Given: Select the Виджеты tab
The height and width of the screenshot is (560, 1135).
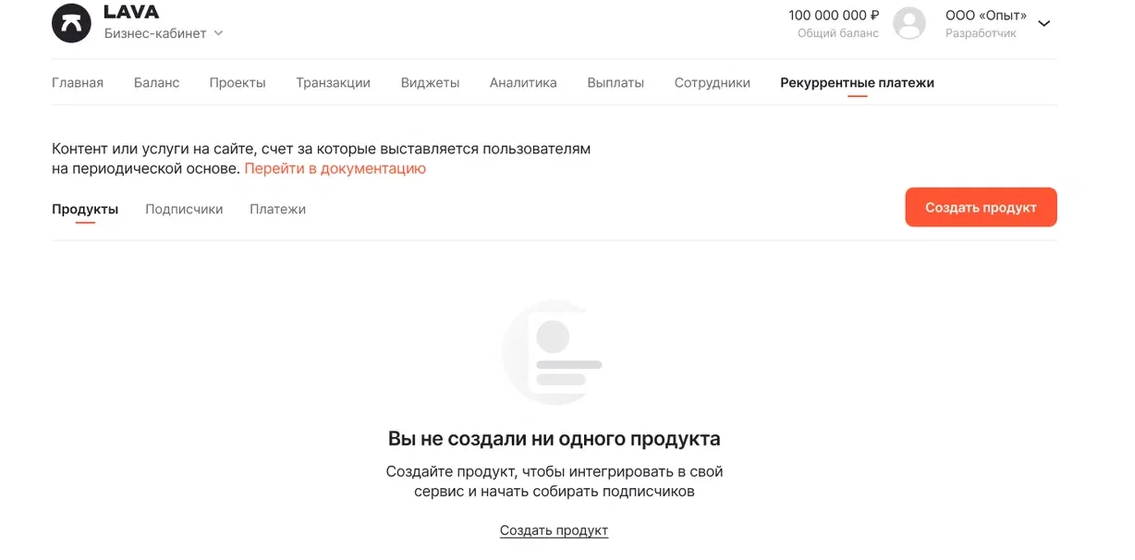Looking at the screenshot, I should [x=430, y=83].
